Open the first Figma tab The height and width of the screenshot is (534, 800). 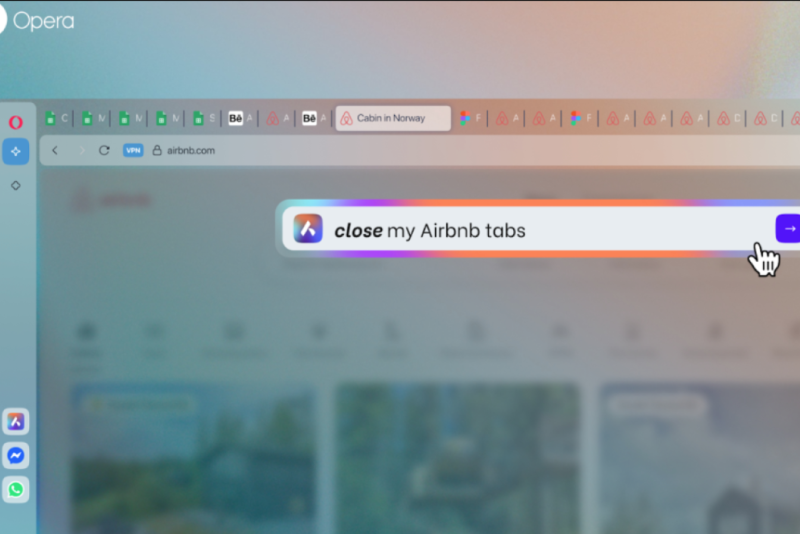[x=470, y=118]
